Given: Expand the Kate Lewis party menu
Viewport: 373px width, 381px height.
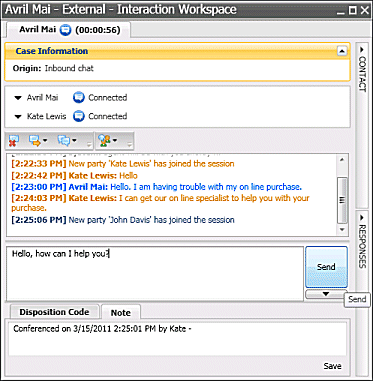Looking at the screenshot, I should click(18, 117).
